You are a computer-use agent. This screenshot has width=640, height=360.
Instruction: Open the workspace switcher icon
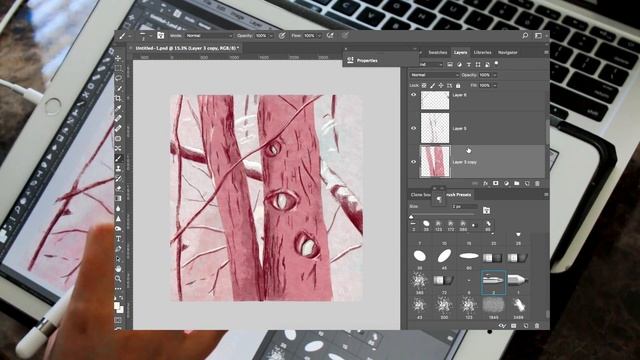click(538, 36)
